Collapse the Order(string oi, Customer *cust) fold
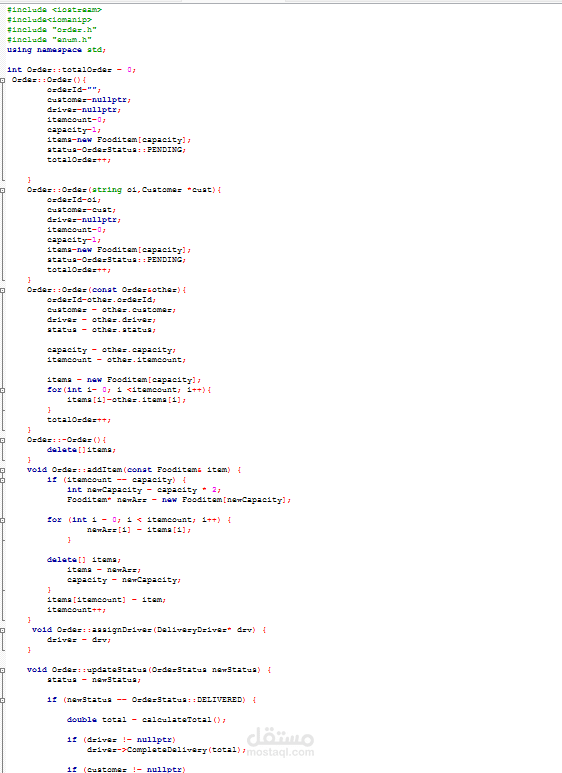The width and height of the screenshot is (562, 773). (2, 190)
